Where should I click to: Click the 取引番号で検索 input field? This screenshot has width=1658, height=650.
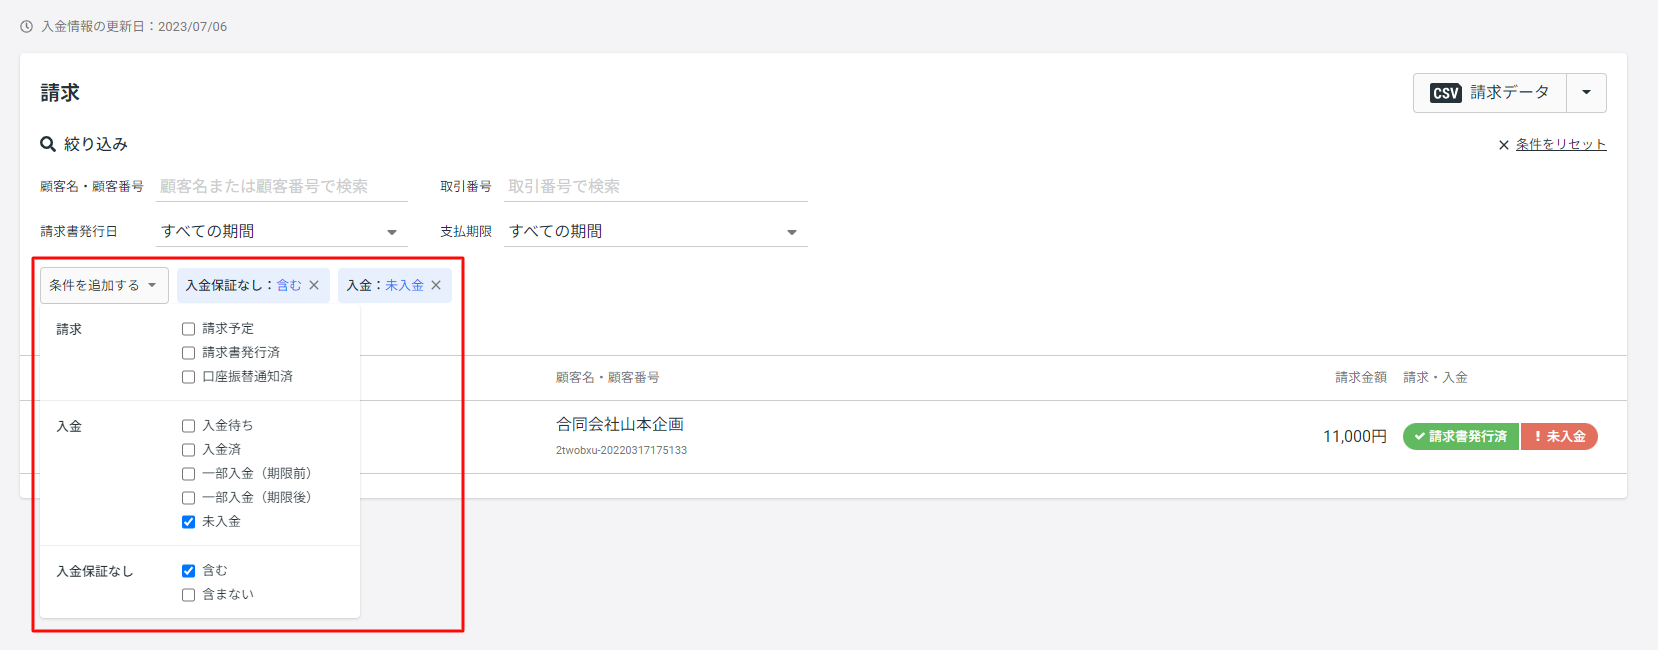656,186
